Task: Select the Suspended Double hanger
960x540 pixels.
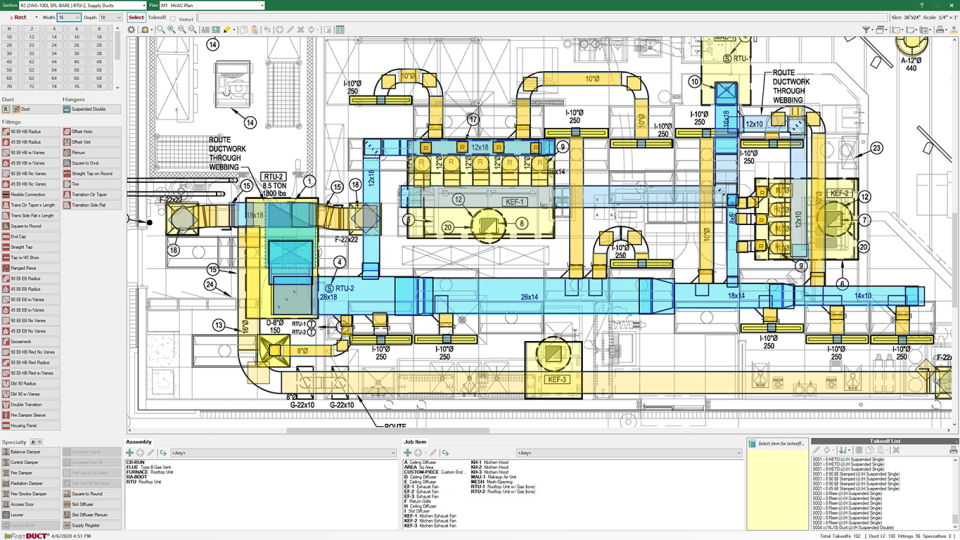Action: click(x=91, y=109)
